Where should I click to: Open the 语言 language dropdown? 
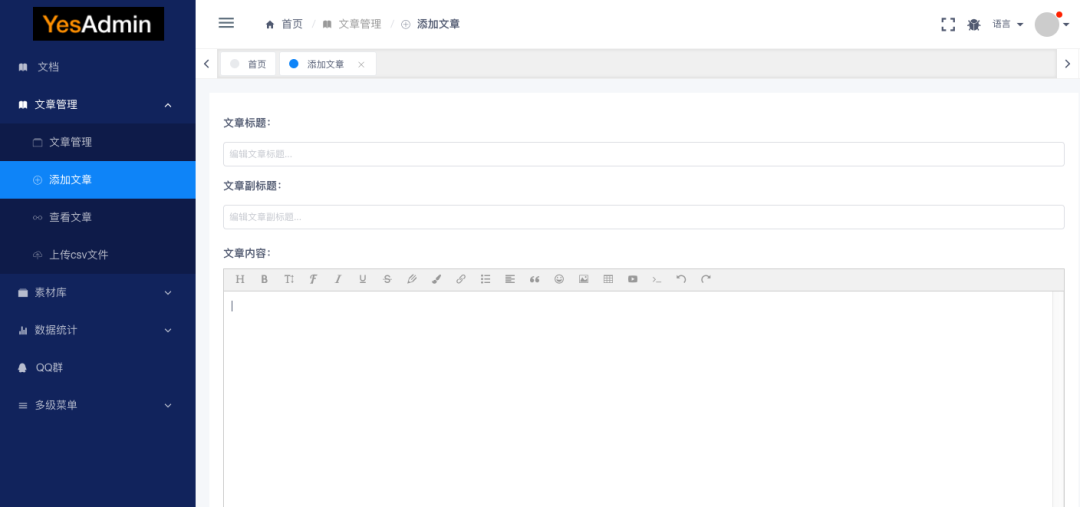1008,24
